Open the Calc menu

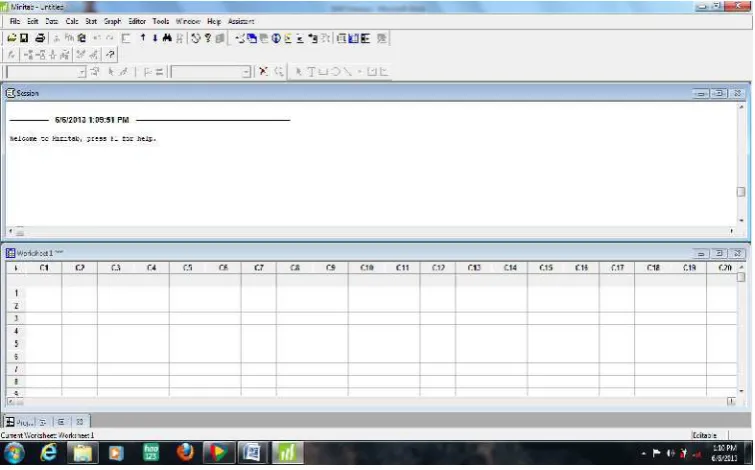pos(72,21)
